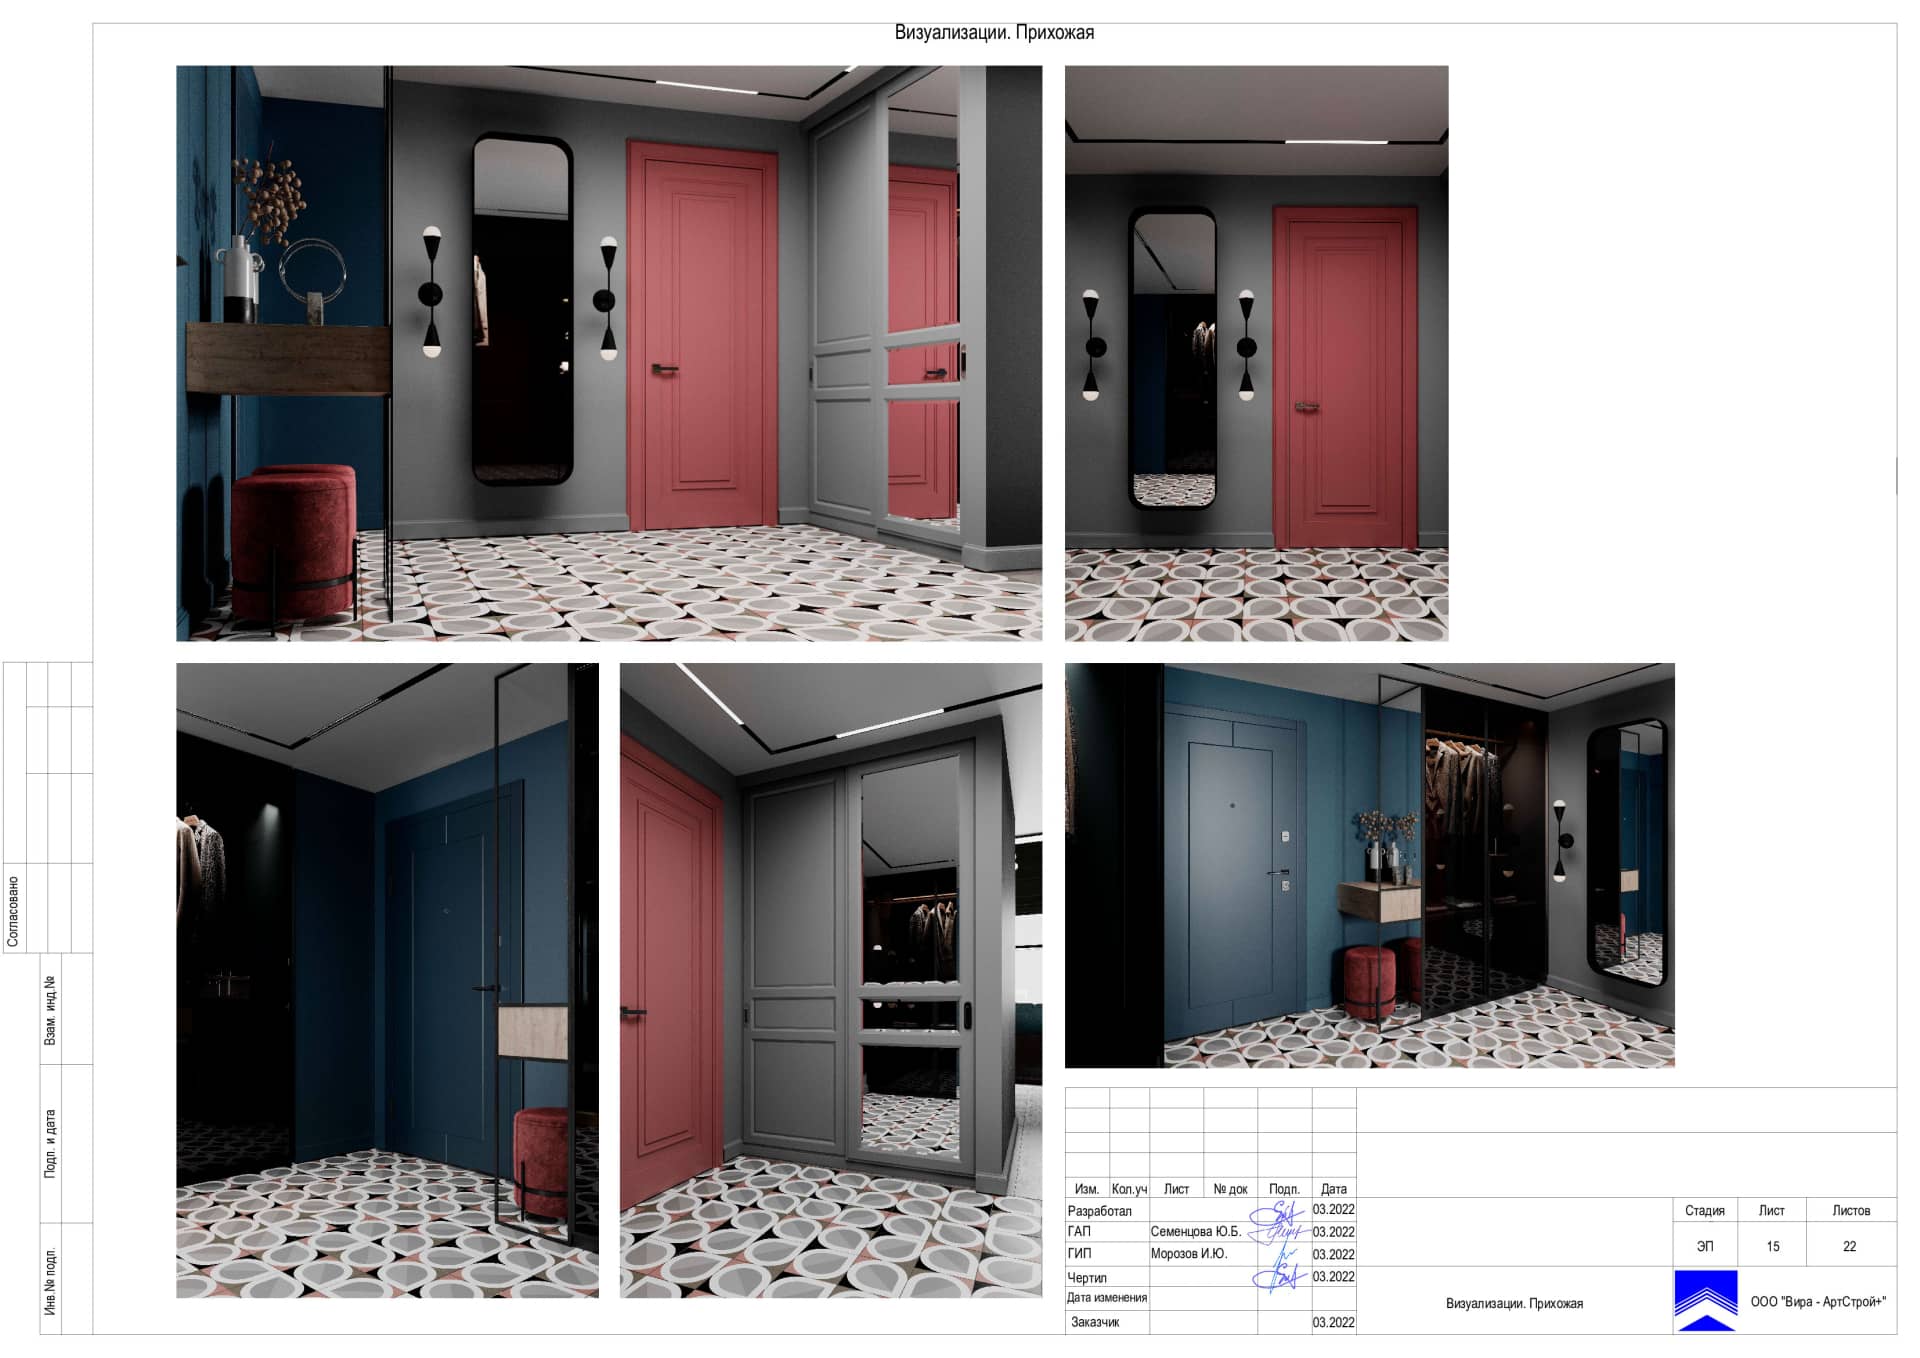Select the Чертил row label
The height and width of the screenshot is (1358, 1920).
[1087, 1278]
